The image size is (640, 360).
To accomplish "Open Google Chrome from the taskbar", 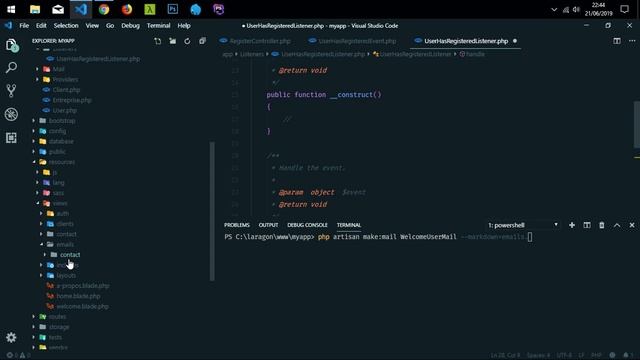I will (x=104, y=9).
